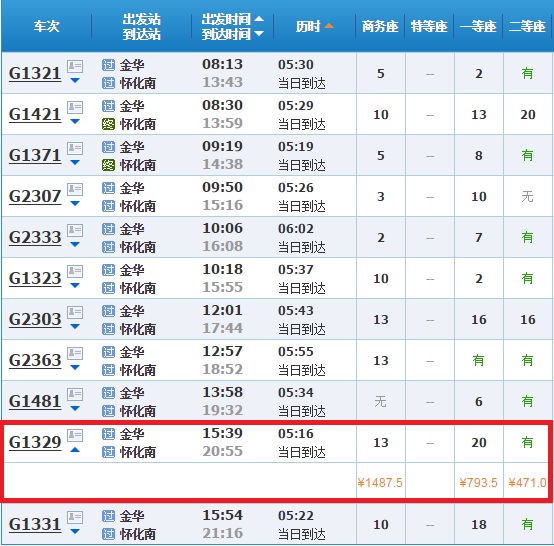
Task: Click business seat count 5 for G1371
Action: (381, 155)
